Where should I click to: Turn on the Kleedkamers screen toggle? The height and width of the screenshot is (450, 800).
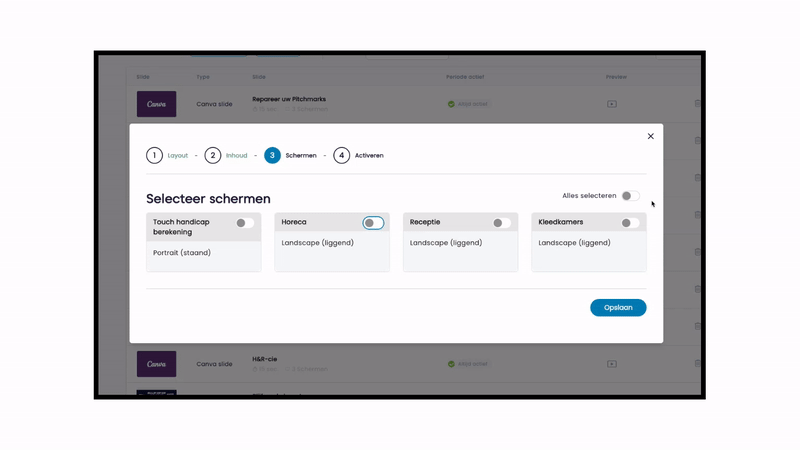pos(630,223)
